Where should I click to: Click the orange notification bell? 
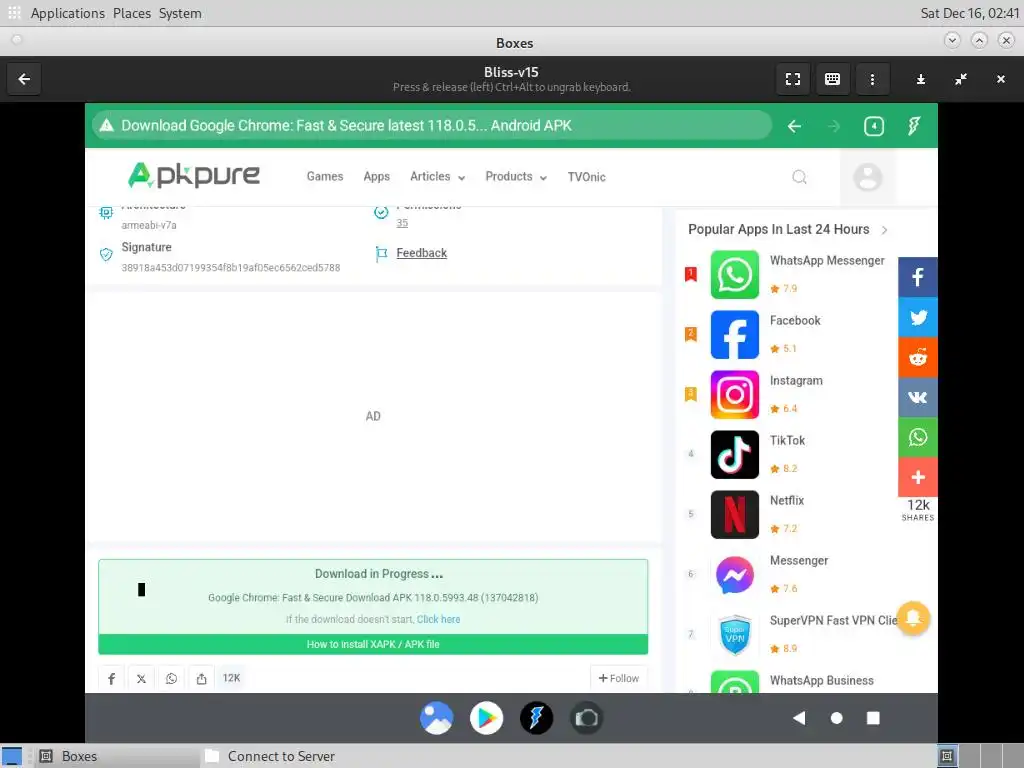point(913,618)
